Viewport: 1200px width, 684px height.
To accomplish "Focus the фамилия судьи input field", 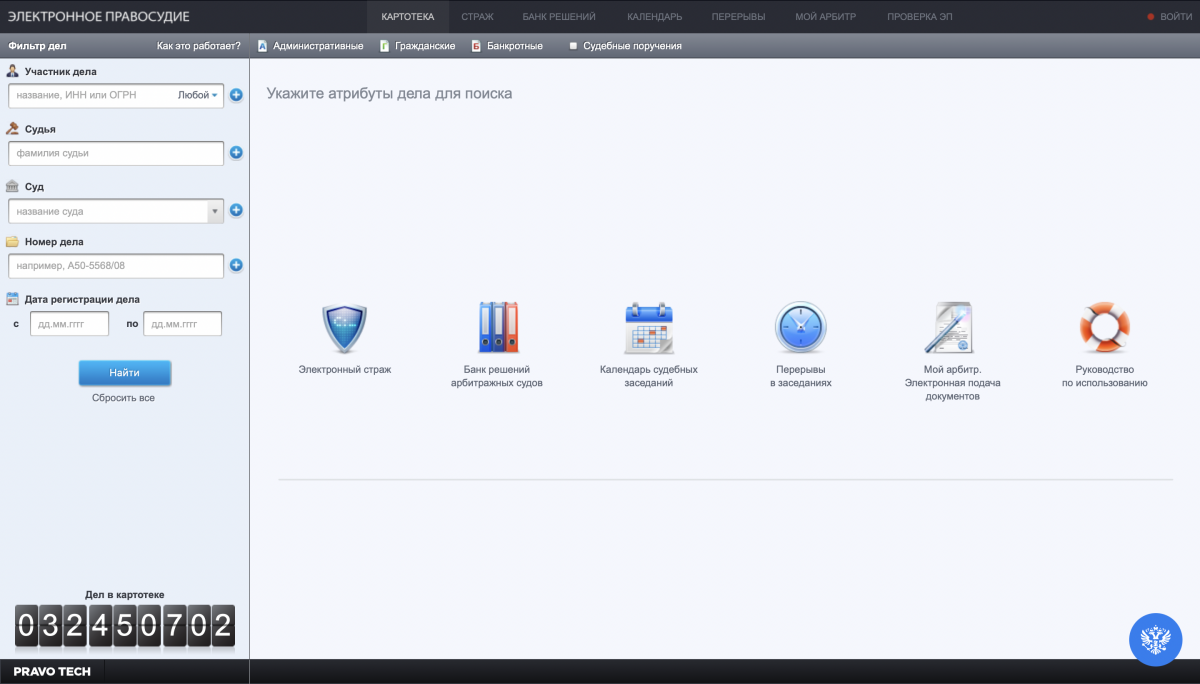I will [116, 153].
